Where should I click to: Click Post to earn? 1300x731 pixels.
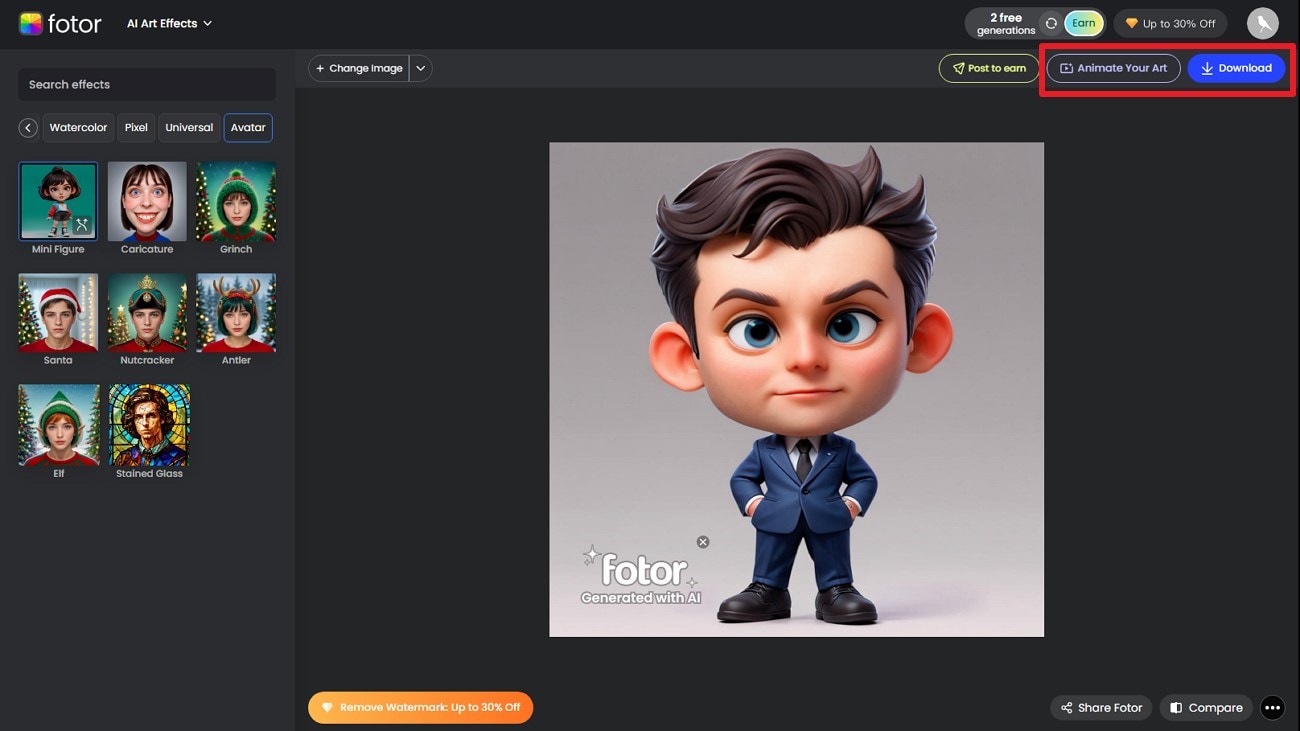(989, 68)
